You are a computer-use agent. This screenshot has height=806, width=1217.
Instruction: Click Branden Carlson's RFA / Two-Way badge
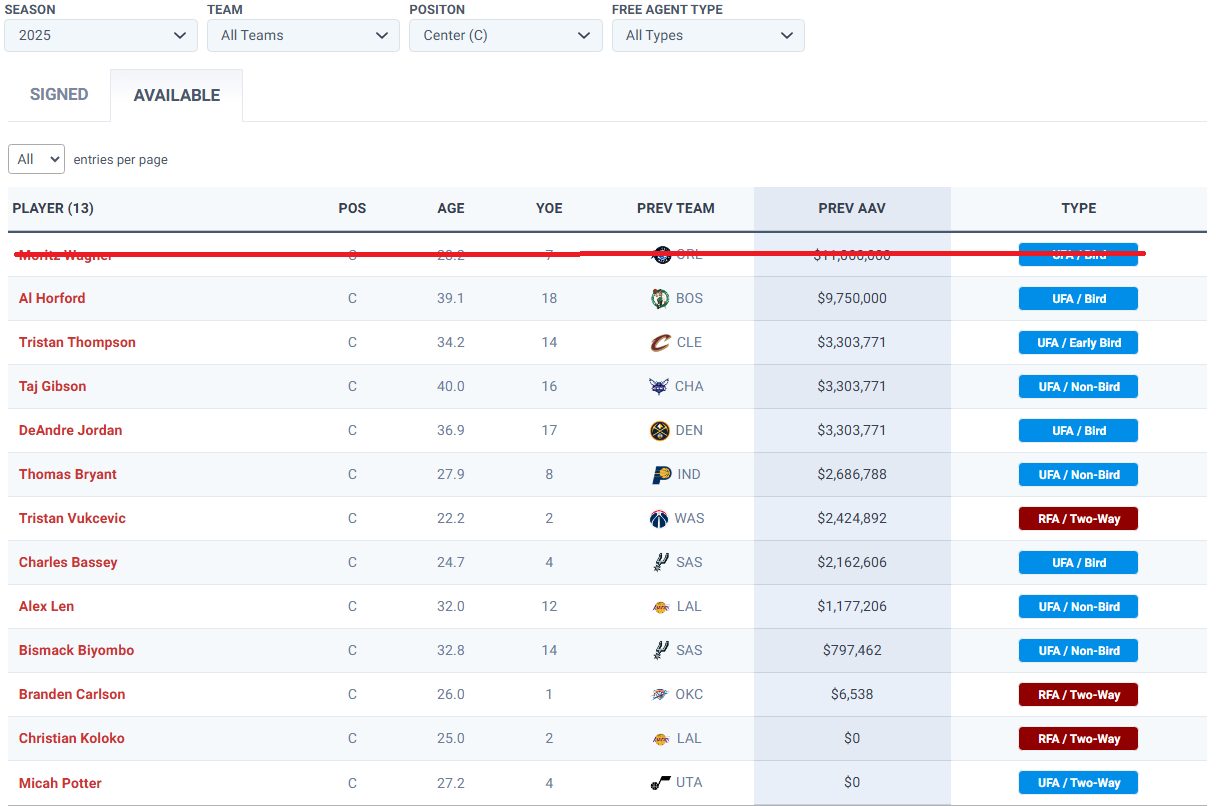pyautogui.click(x=1078, y=694)
